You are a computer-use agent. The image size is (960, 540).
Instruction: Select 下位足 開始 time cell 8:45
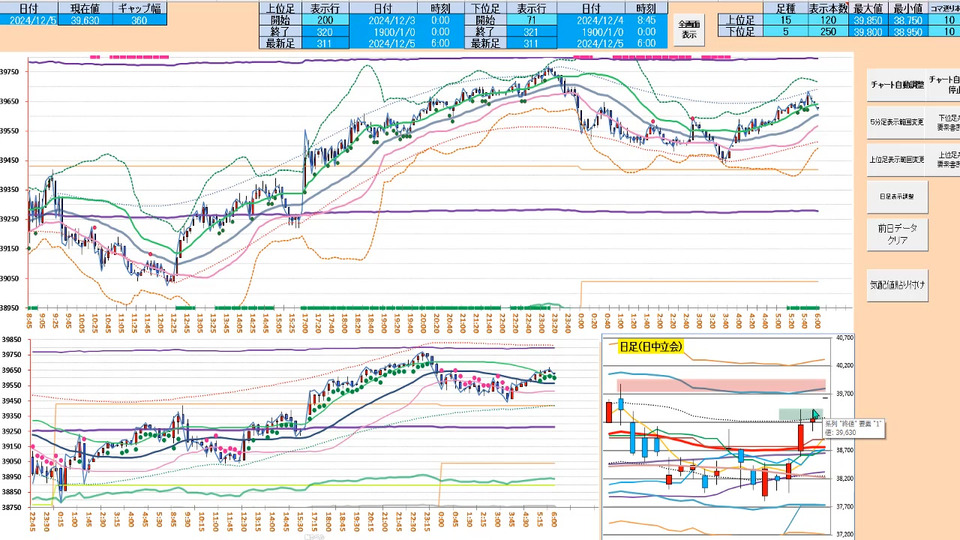[646, 20]
